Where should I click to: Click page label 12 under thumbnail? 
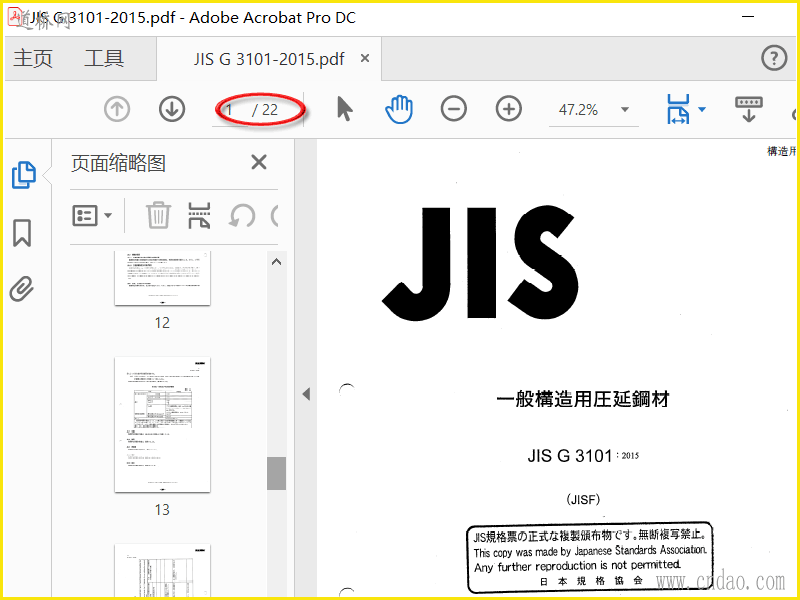162,323
